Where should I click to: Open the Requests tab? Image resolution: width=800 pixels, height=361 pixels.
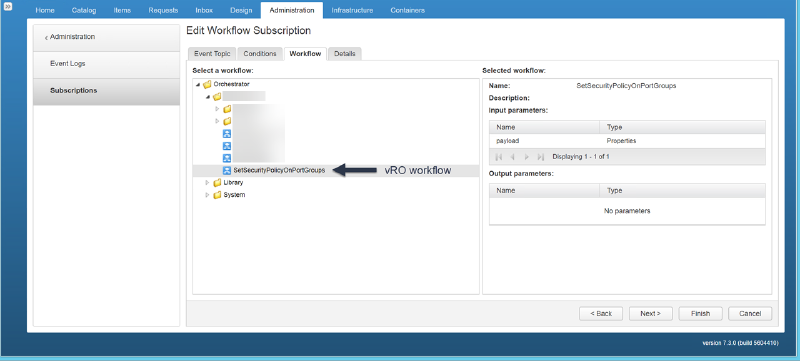163,10
